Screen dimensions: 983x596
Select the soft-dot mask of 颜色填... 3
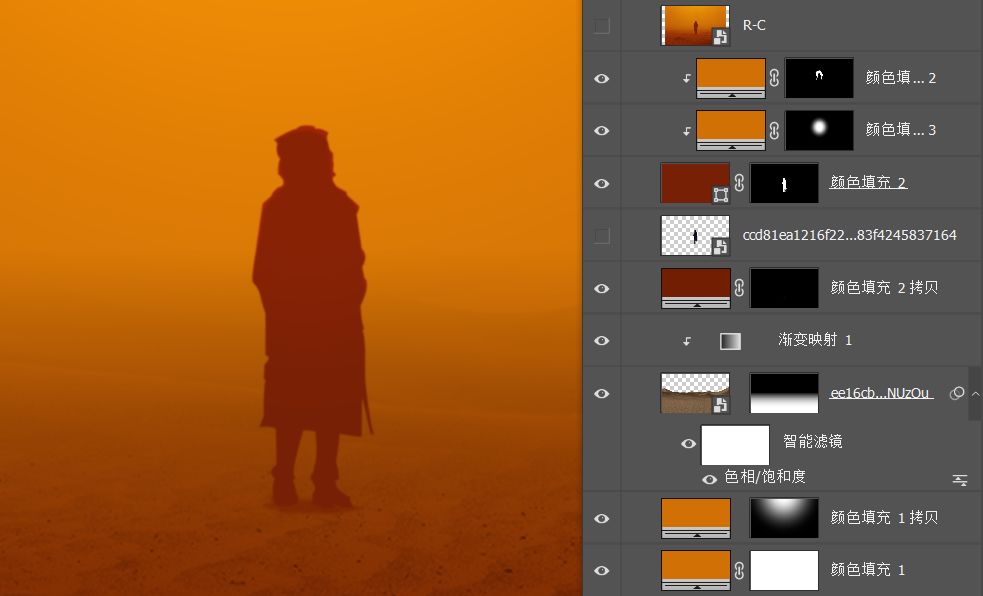point(819,130)
